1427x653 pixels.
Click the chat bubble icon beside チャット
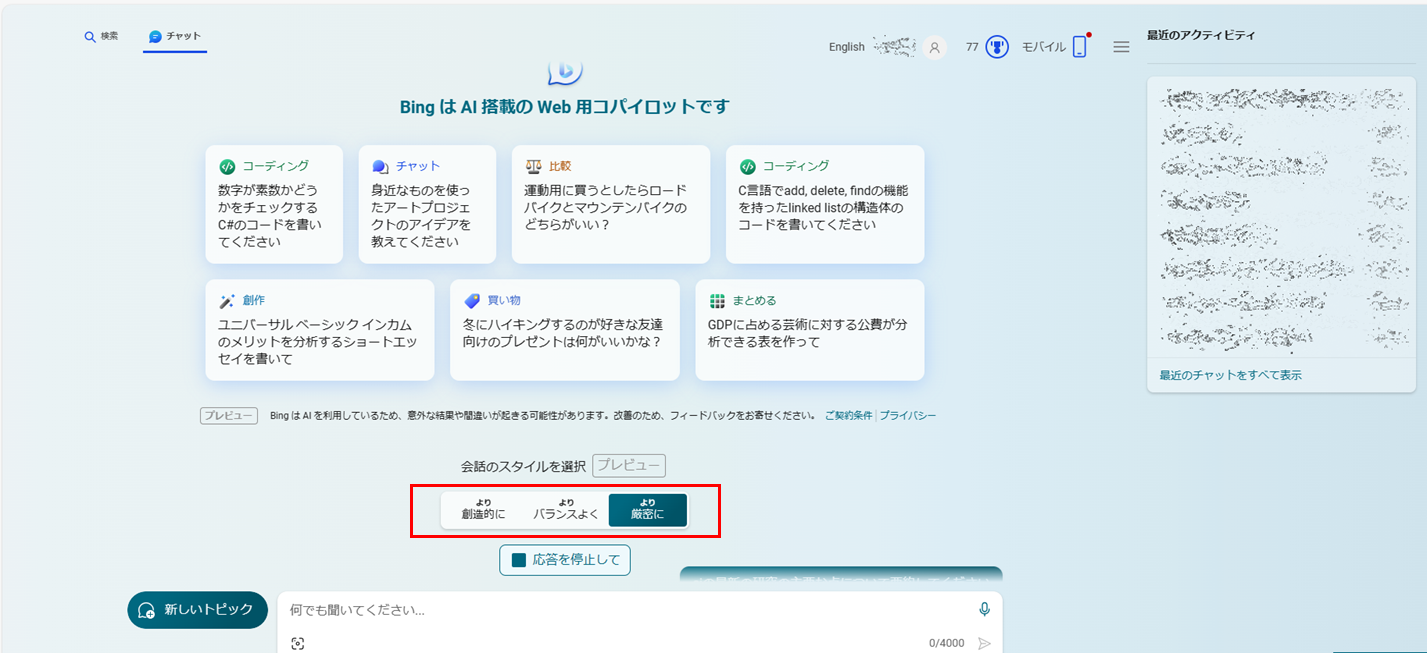coord(155,36)
